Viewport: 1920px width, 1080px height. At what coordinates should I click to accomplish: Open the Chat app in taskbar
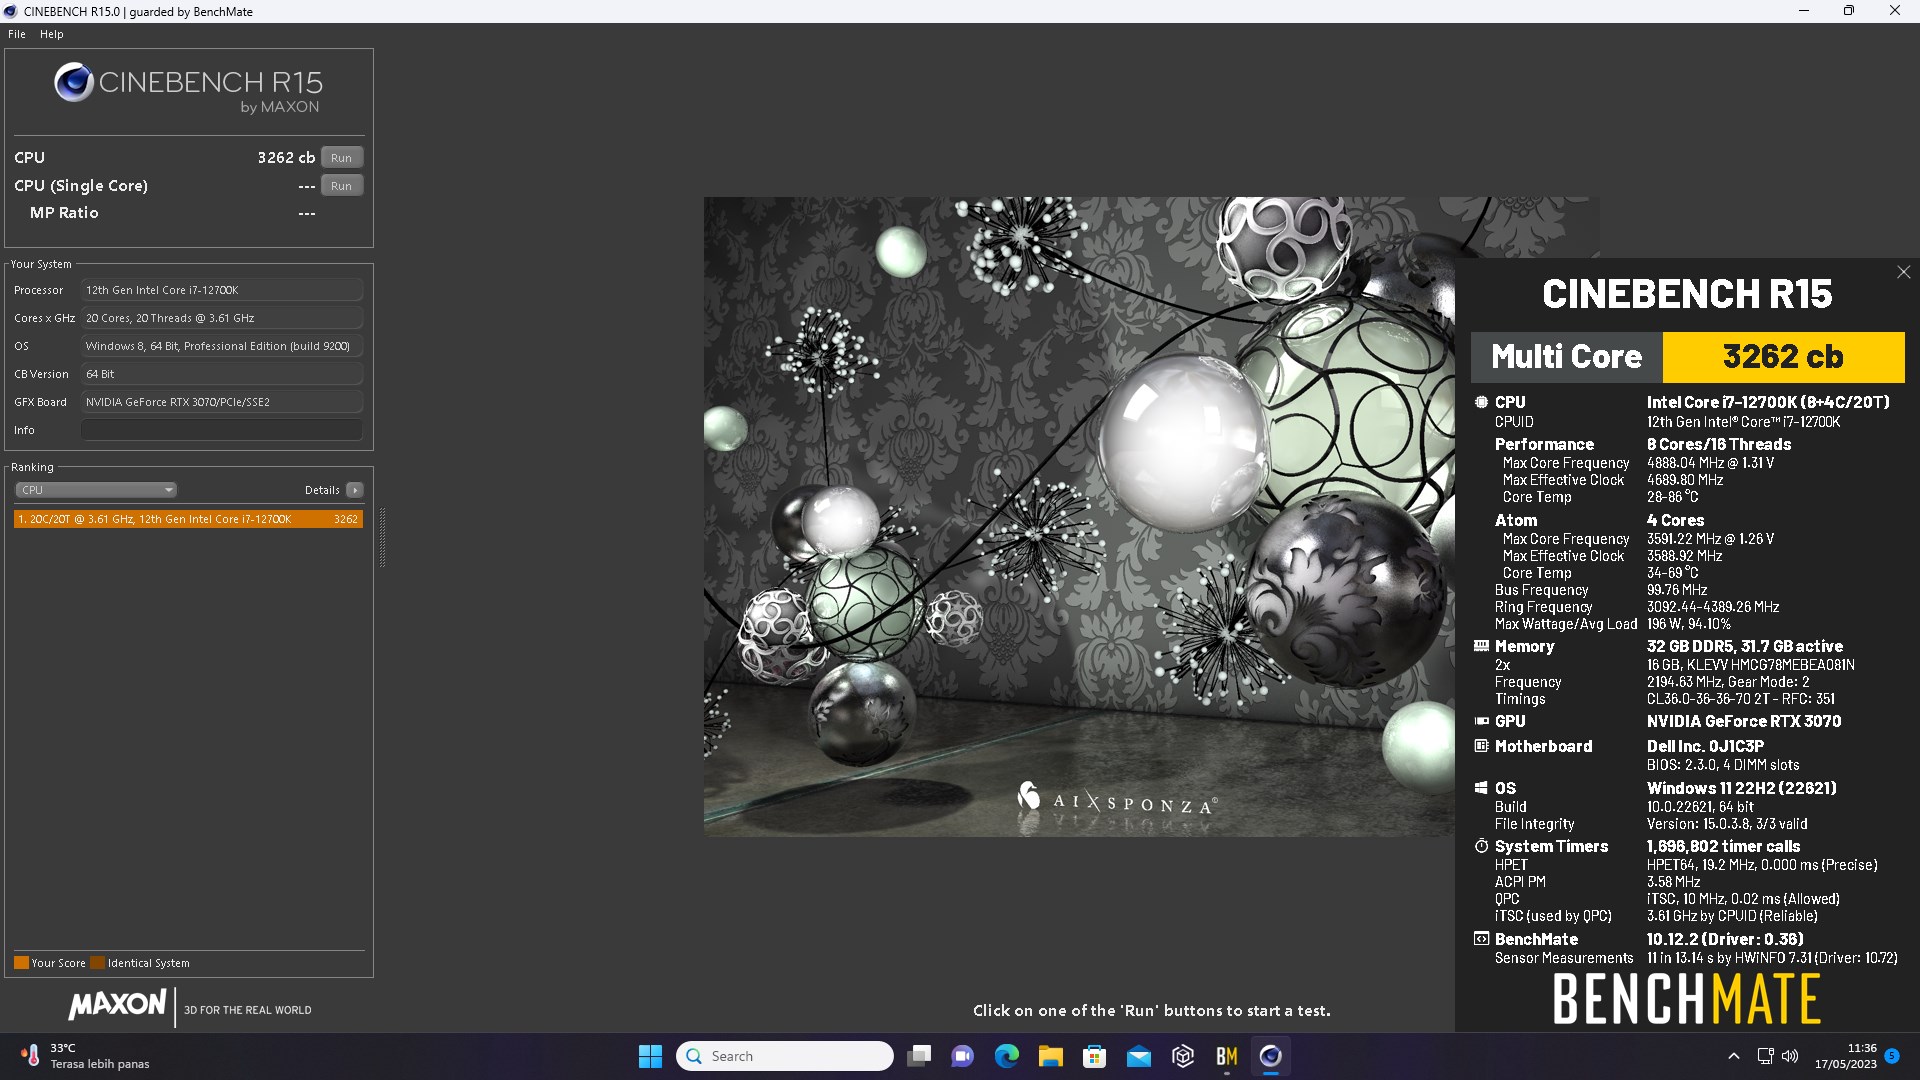point(963,1056)
